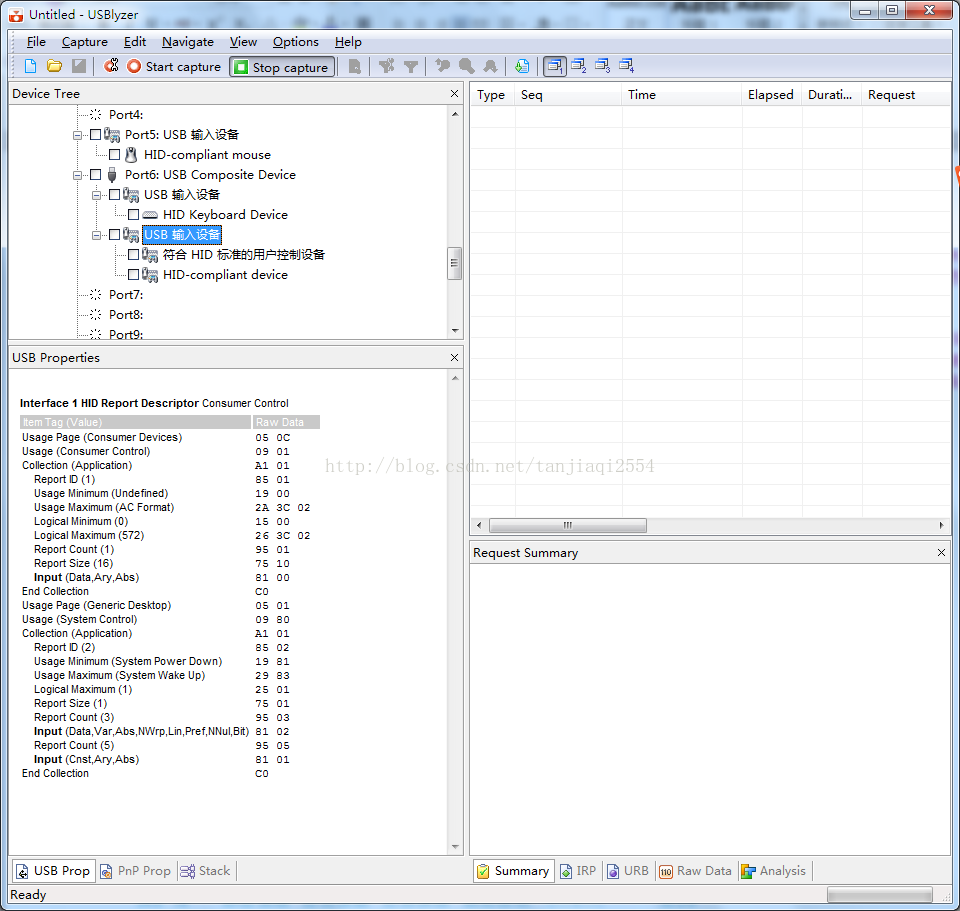Viewport: 960px width, 911px height.
Task: Close the Device Tree panel
Action: tap(454, 94)
